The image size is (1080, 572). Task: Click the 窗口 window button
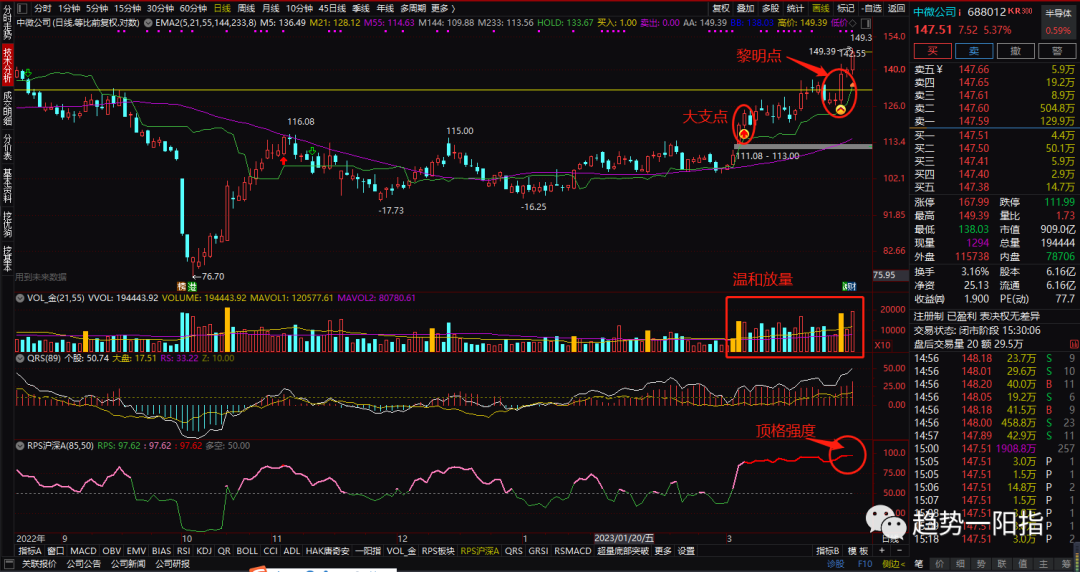(x=56, y=551)
